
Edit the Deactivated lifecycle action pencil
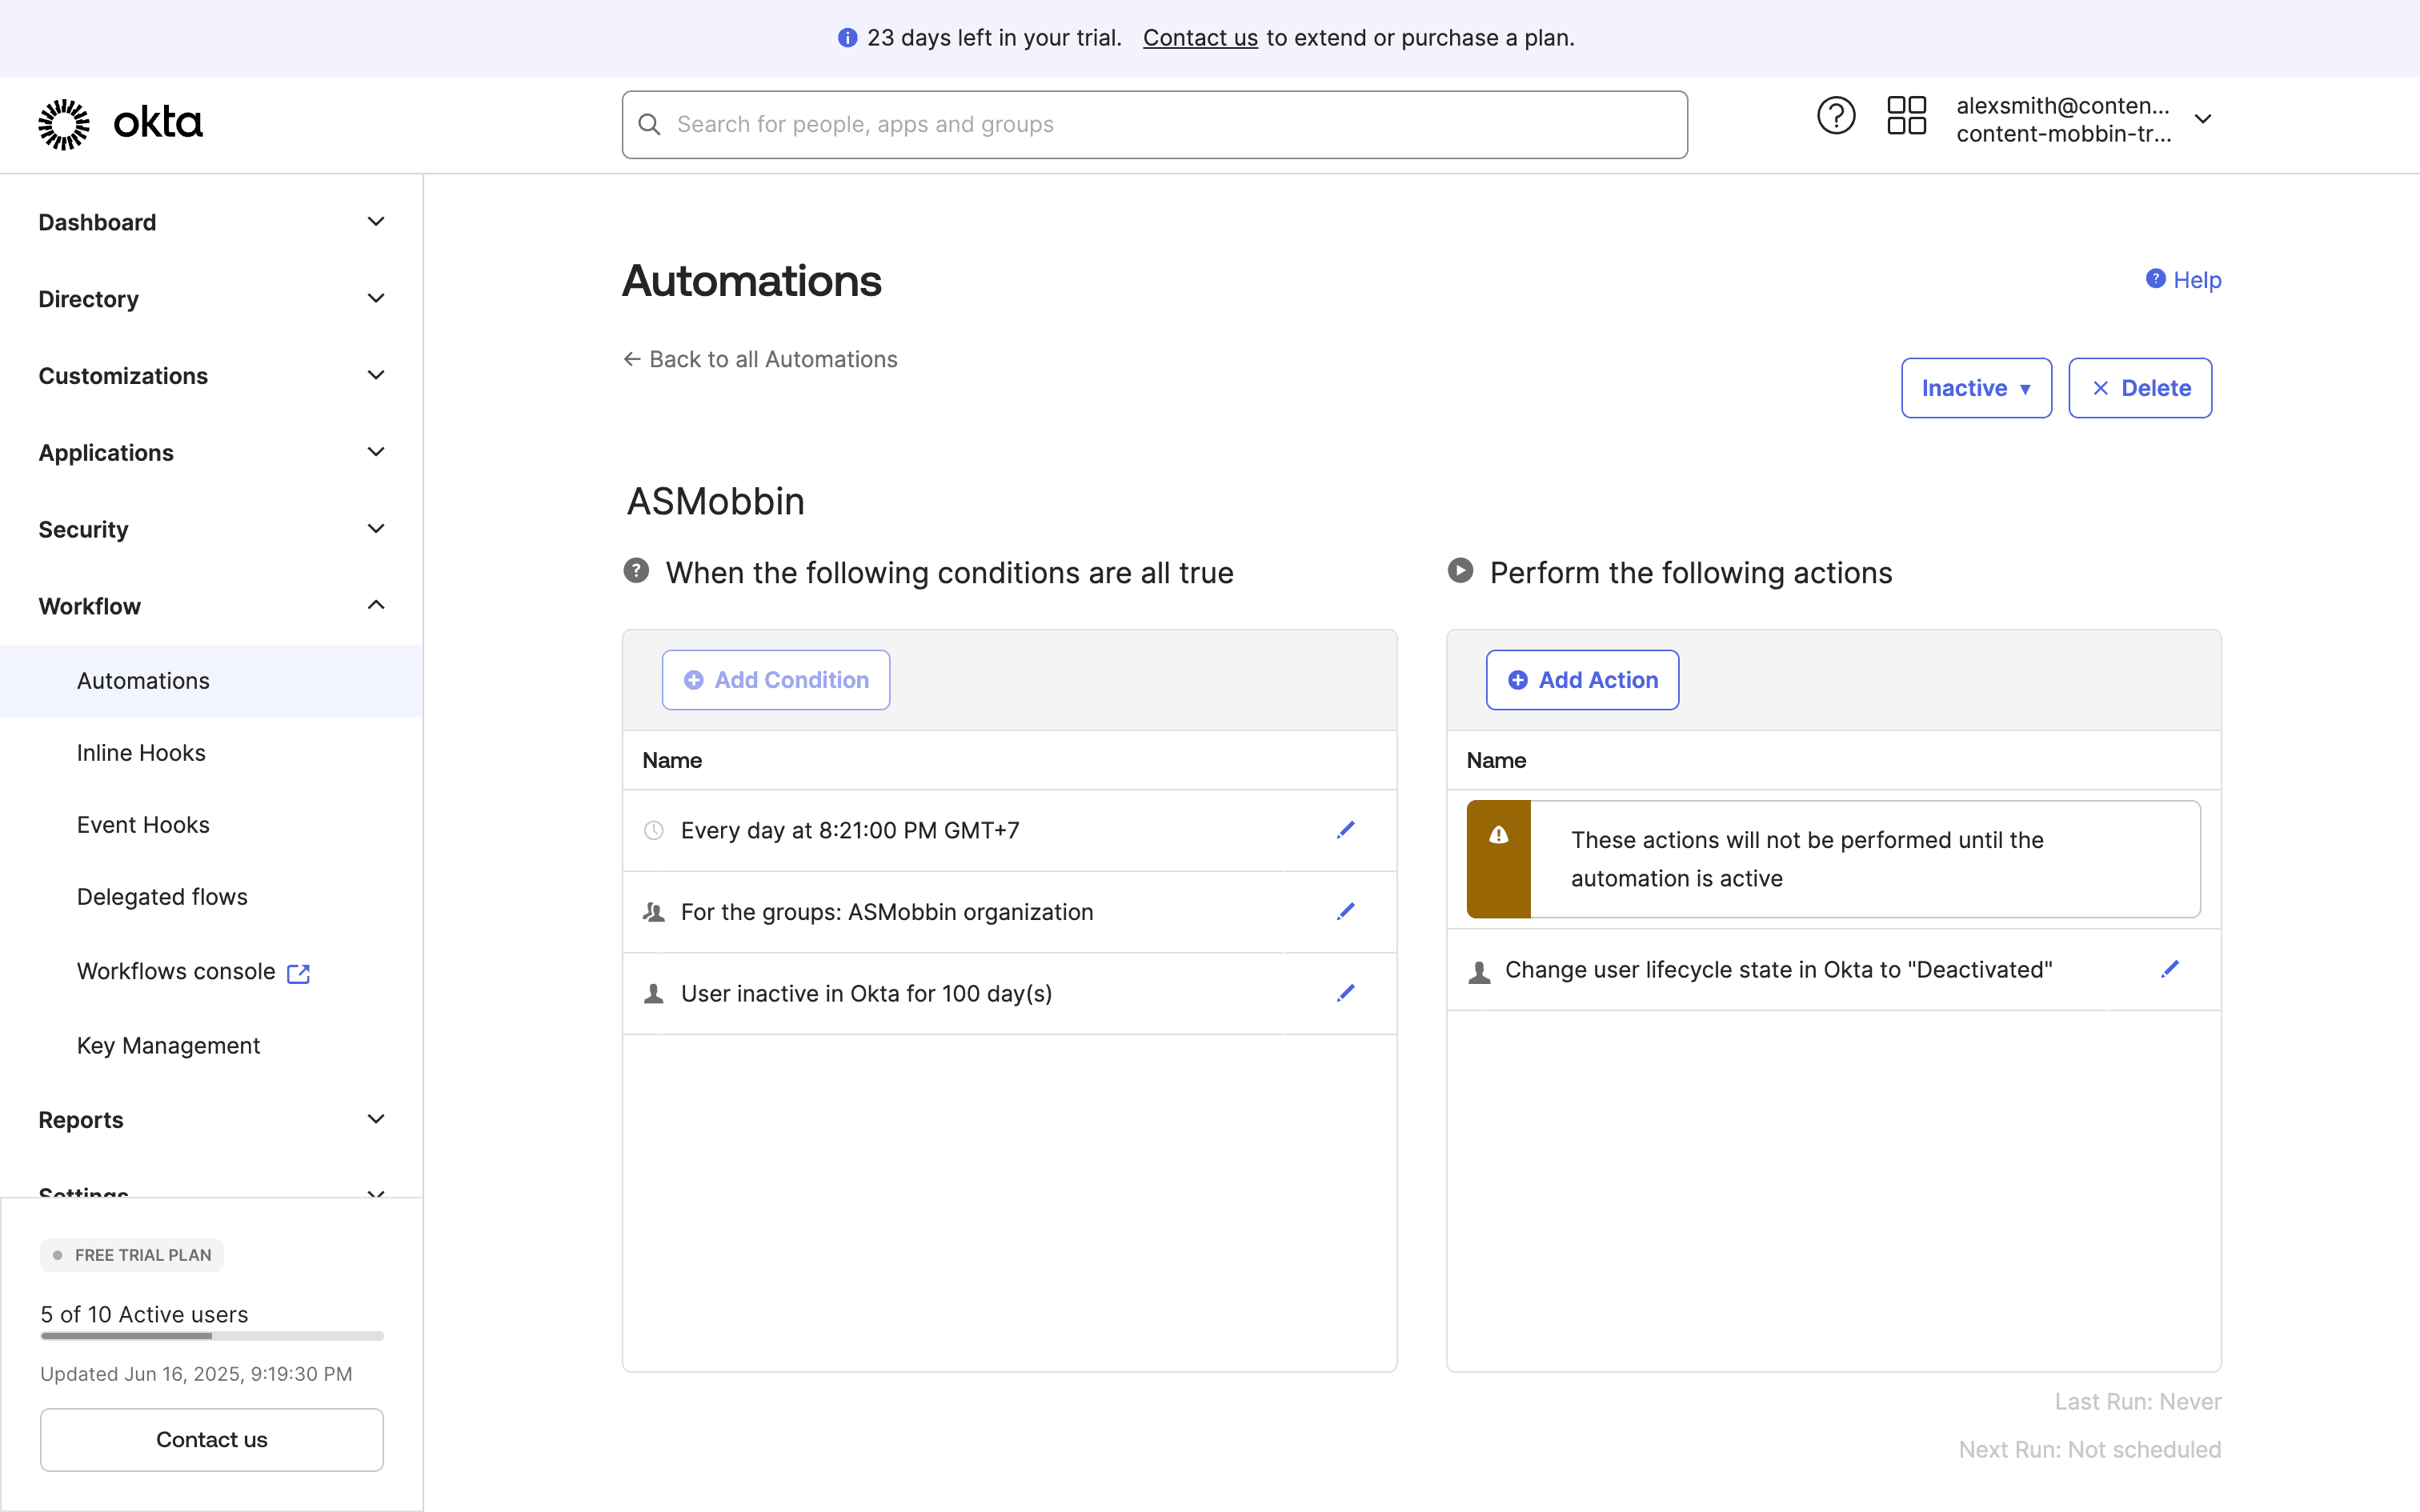2169,969
